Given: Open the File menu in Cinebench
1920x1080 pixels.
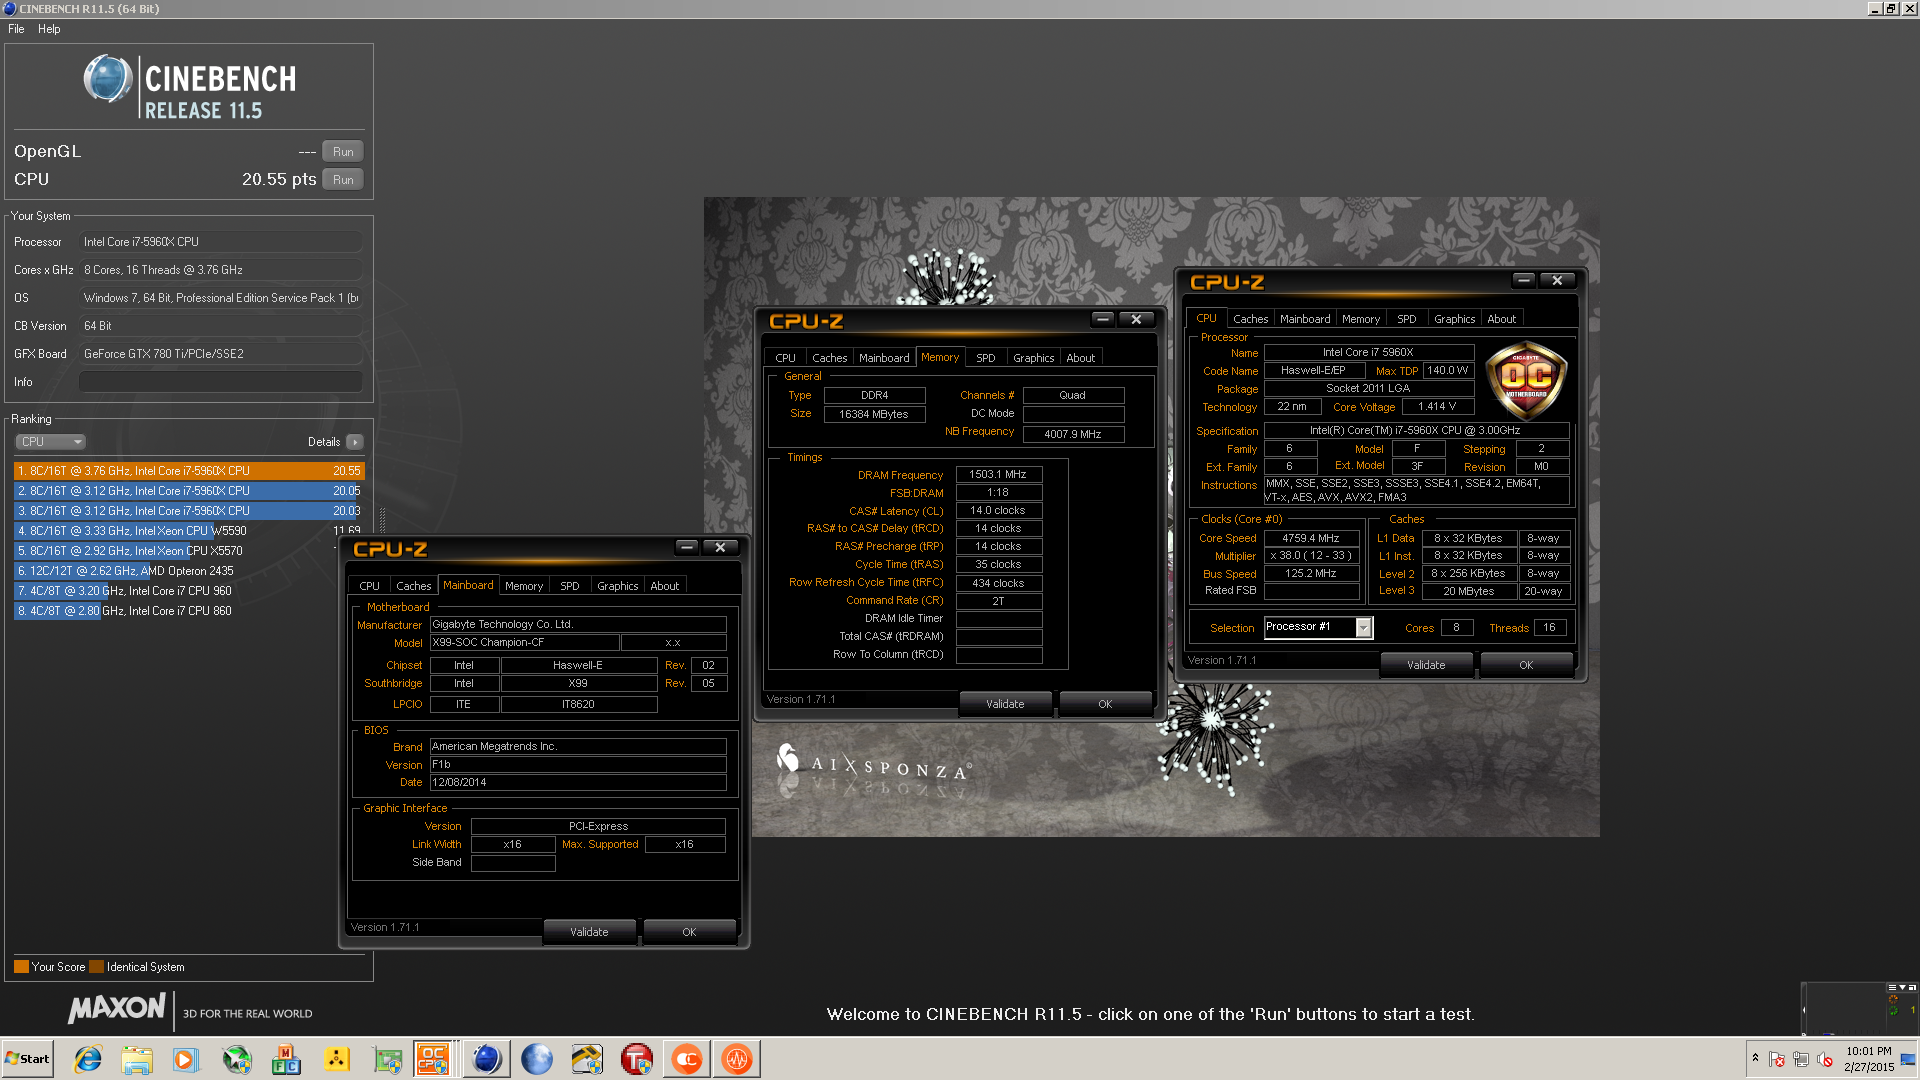Looking at the screenshot, I should coord(16,29).
